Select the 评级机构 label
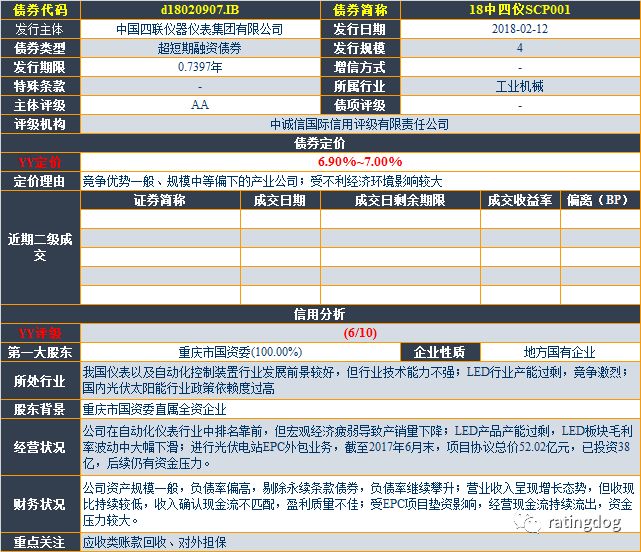The height and width of the screenshot is (552, 641). 40,124
